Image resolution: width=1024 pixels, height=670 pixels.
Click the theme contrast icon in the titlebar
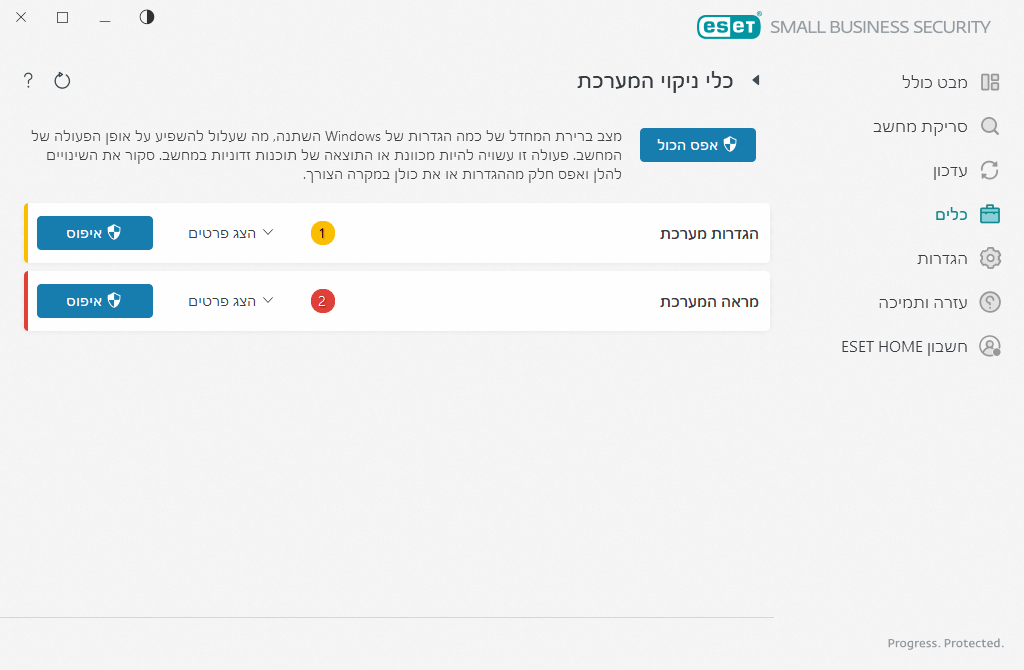tap(146, 17)
